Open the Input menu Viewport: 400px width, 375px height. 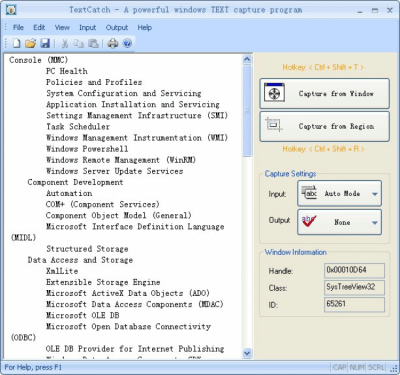87,28
